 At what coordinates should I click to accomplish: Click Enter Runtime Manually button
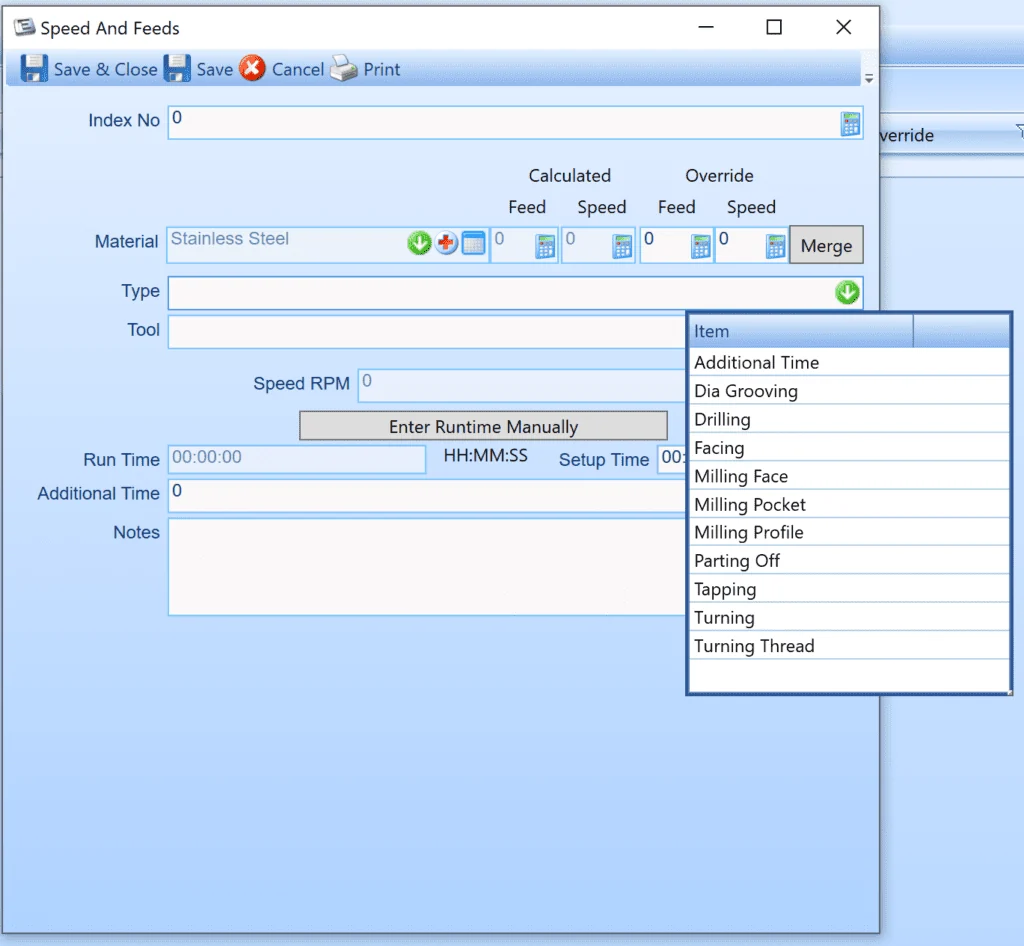point(483,426)
